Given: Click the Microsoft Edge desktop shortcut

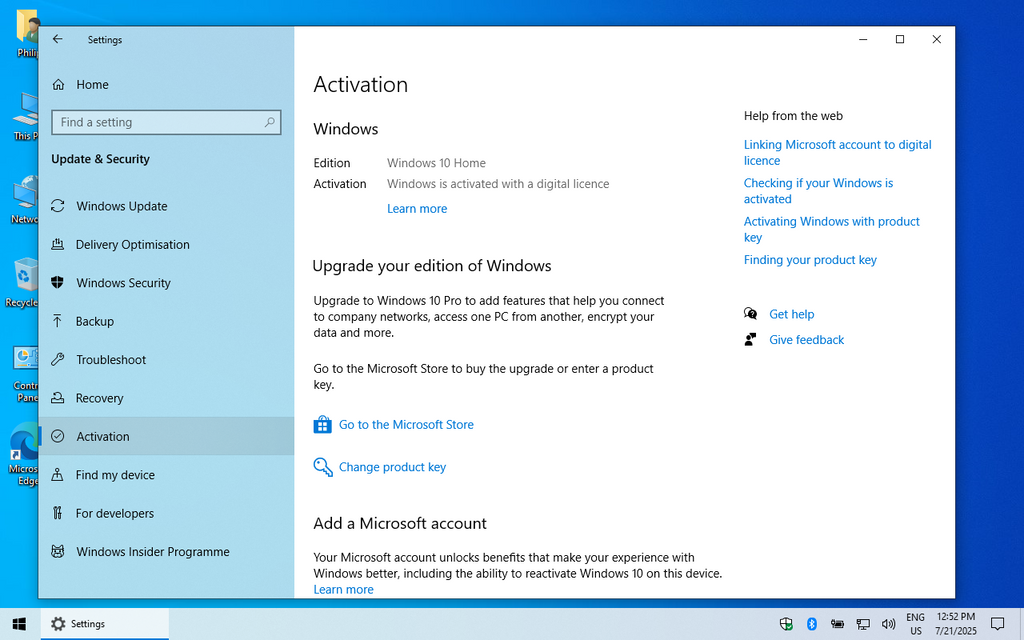Looking at the screenshot, I should pos(25,455).
